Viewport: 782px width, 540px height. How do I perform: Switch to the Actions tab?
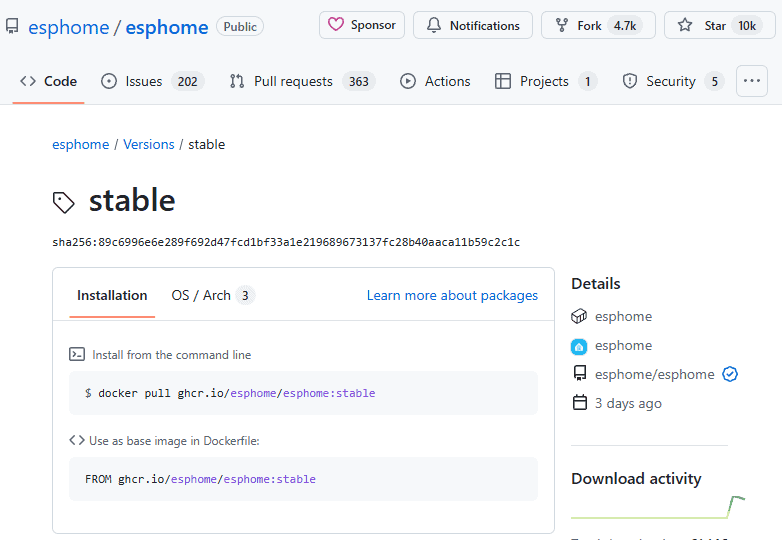tap(435, 82)
